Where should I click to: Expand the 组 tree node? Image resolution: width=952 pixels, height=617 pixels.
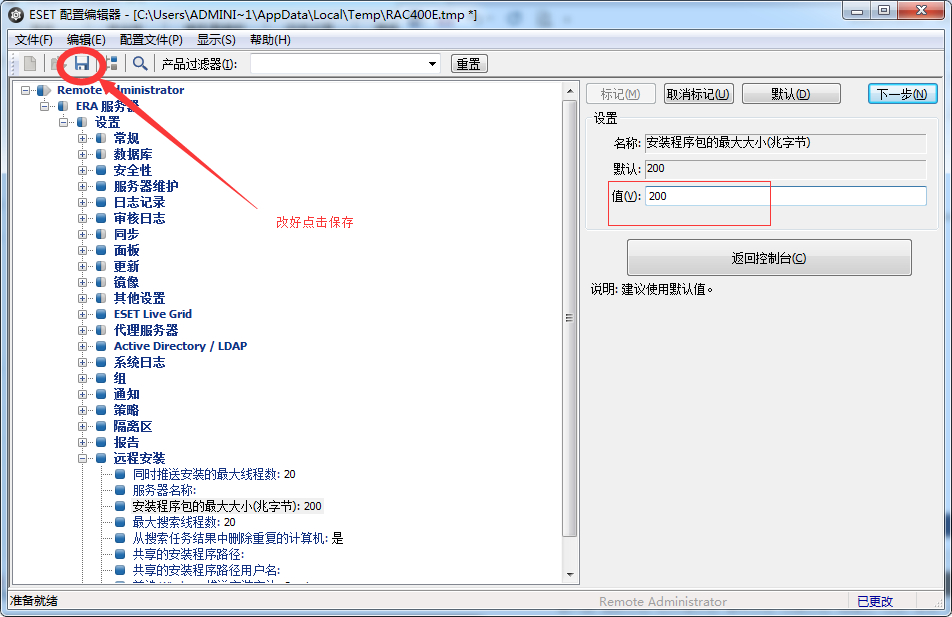[x=82, y=378]
